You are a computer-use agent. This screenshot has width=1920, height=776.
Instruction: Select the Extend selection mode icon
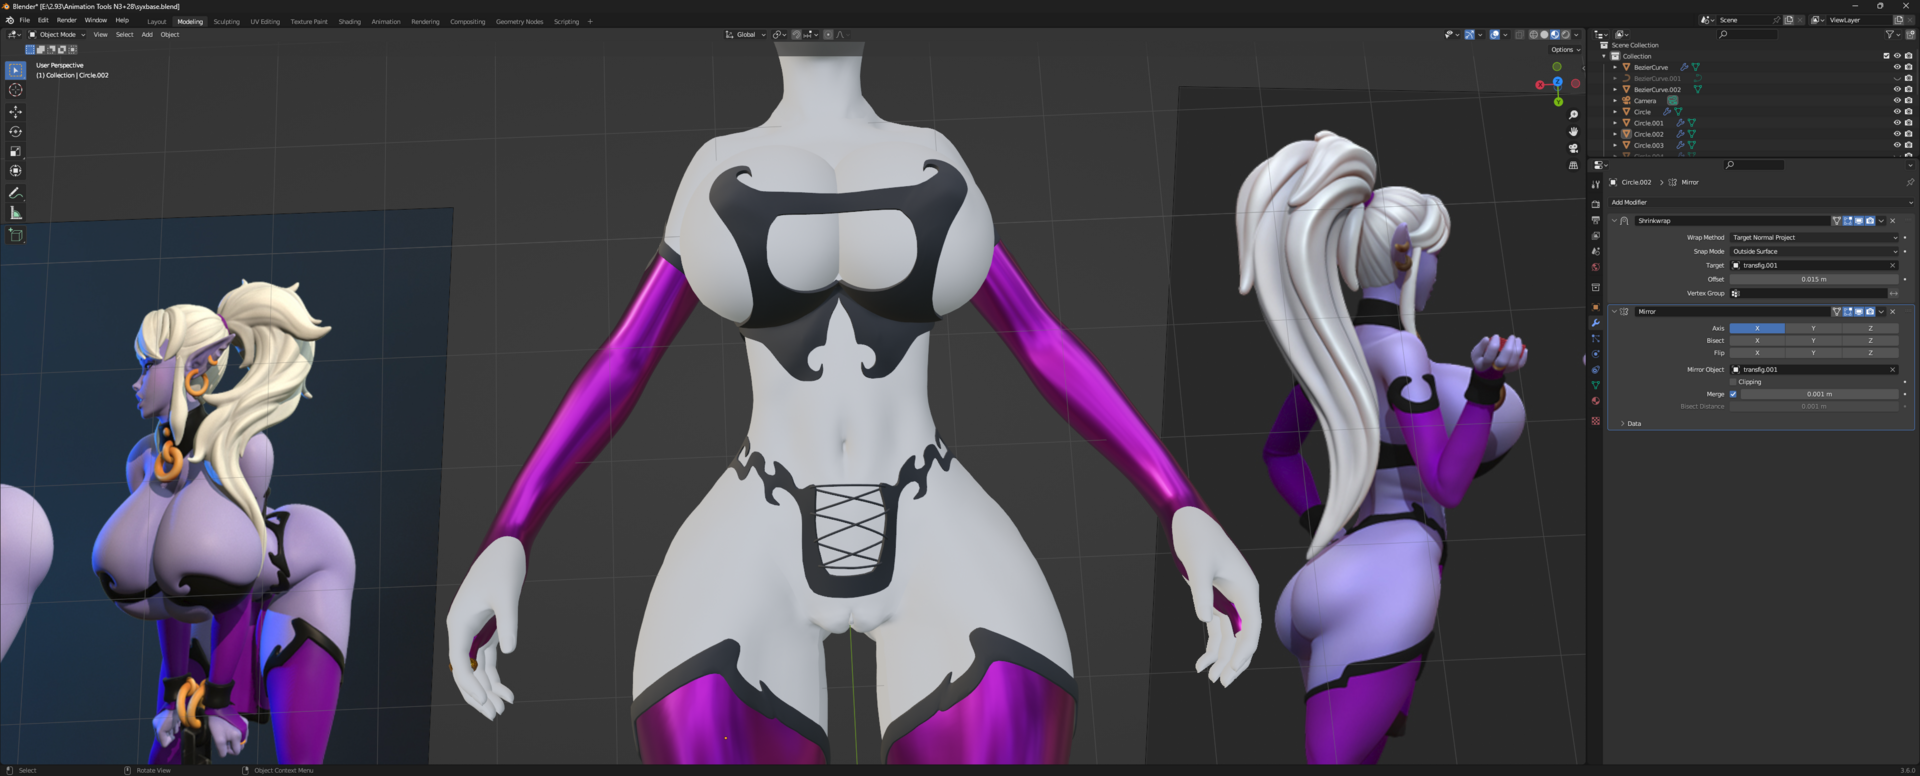40,49
